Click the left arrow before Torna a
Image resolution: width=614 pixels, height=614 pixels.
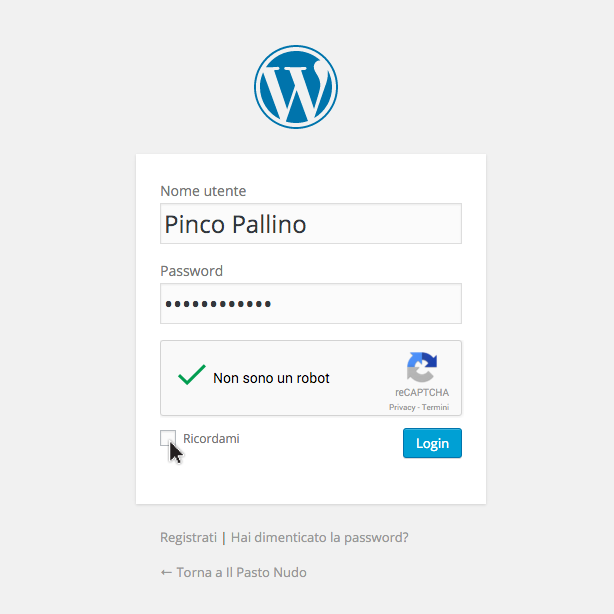(x=166, y=572)
